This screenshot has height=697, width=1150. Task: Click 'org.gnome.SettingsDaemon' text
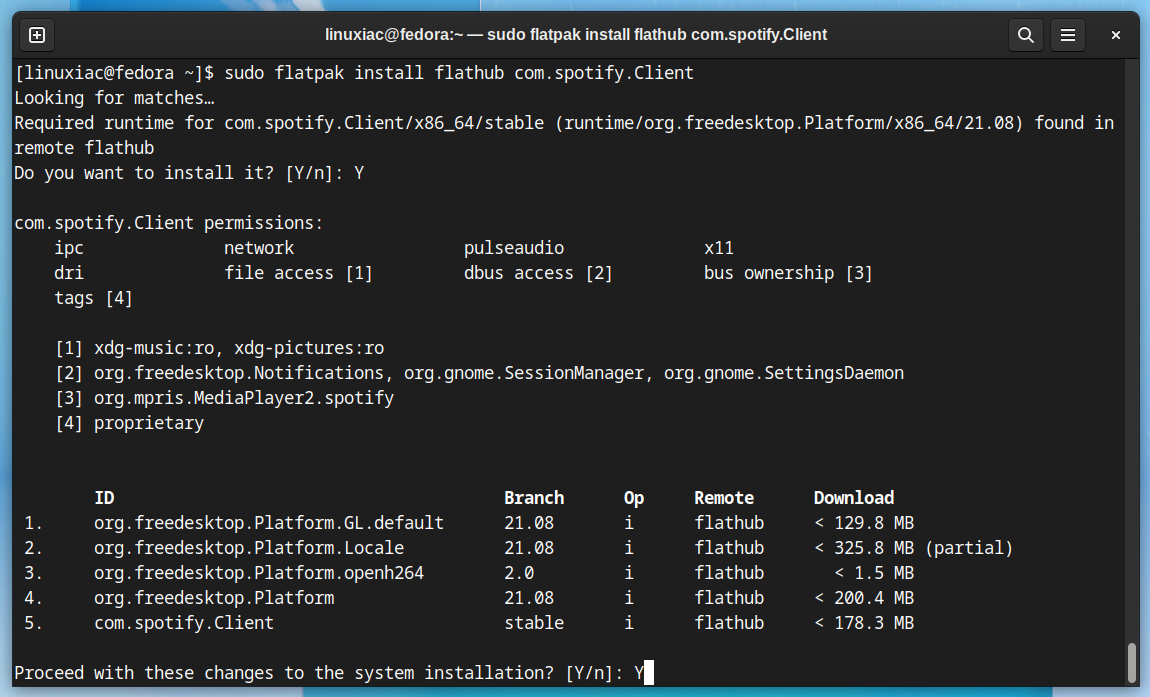point(784,373)
